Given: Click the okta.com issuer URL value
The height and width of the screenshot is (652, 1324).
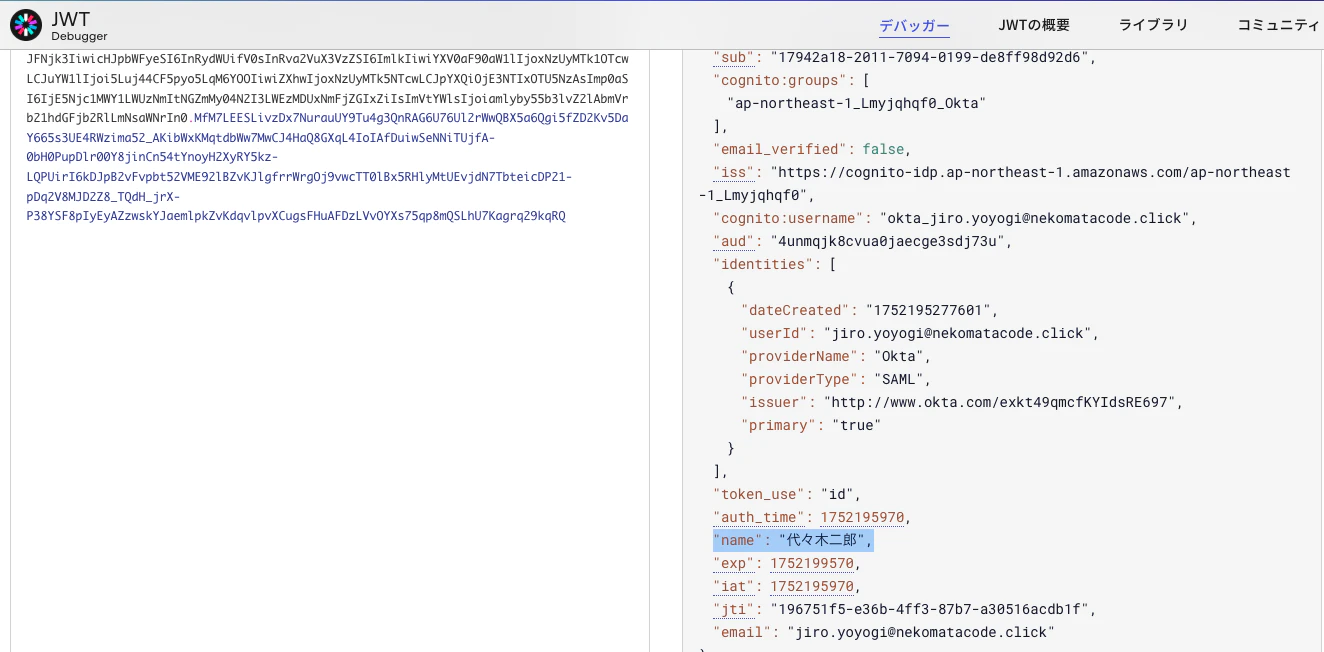Looking at the screenshot, I should click(1000, 402).
